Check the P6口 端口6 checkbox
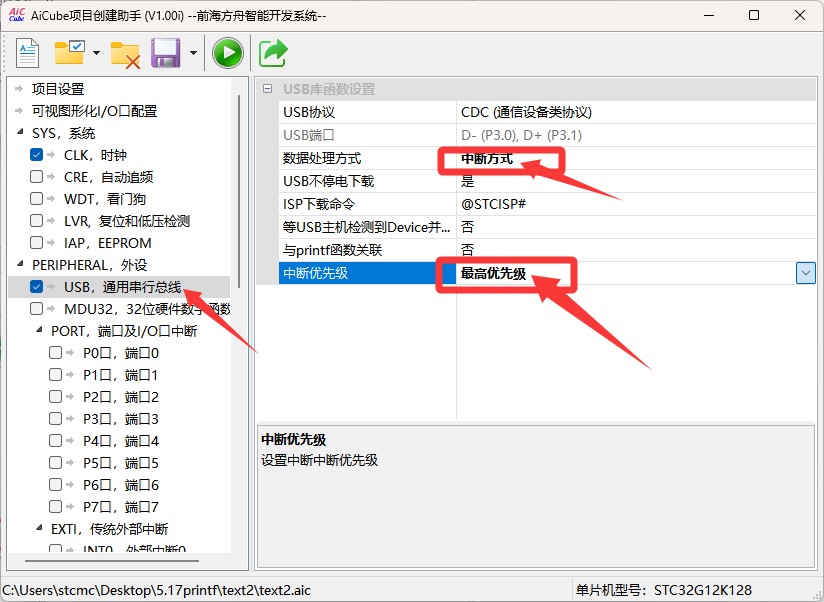The width and height of the screenshot is (824, 602). point(55,484)
